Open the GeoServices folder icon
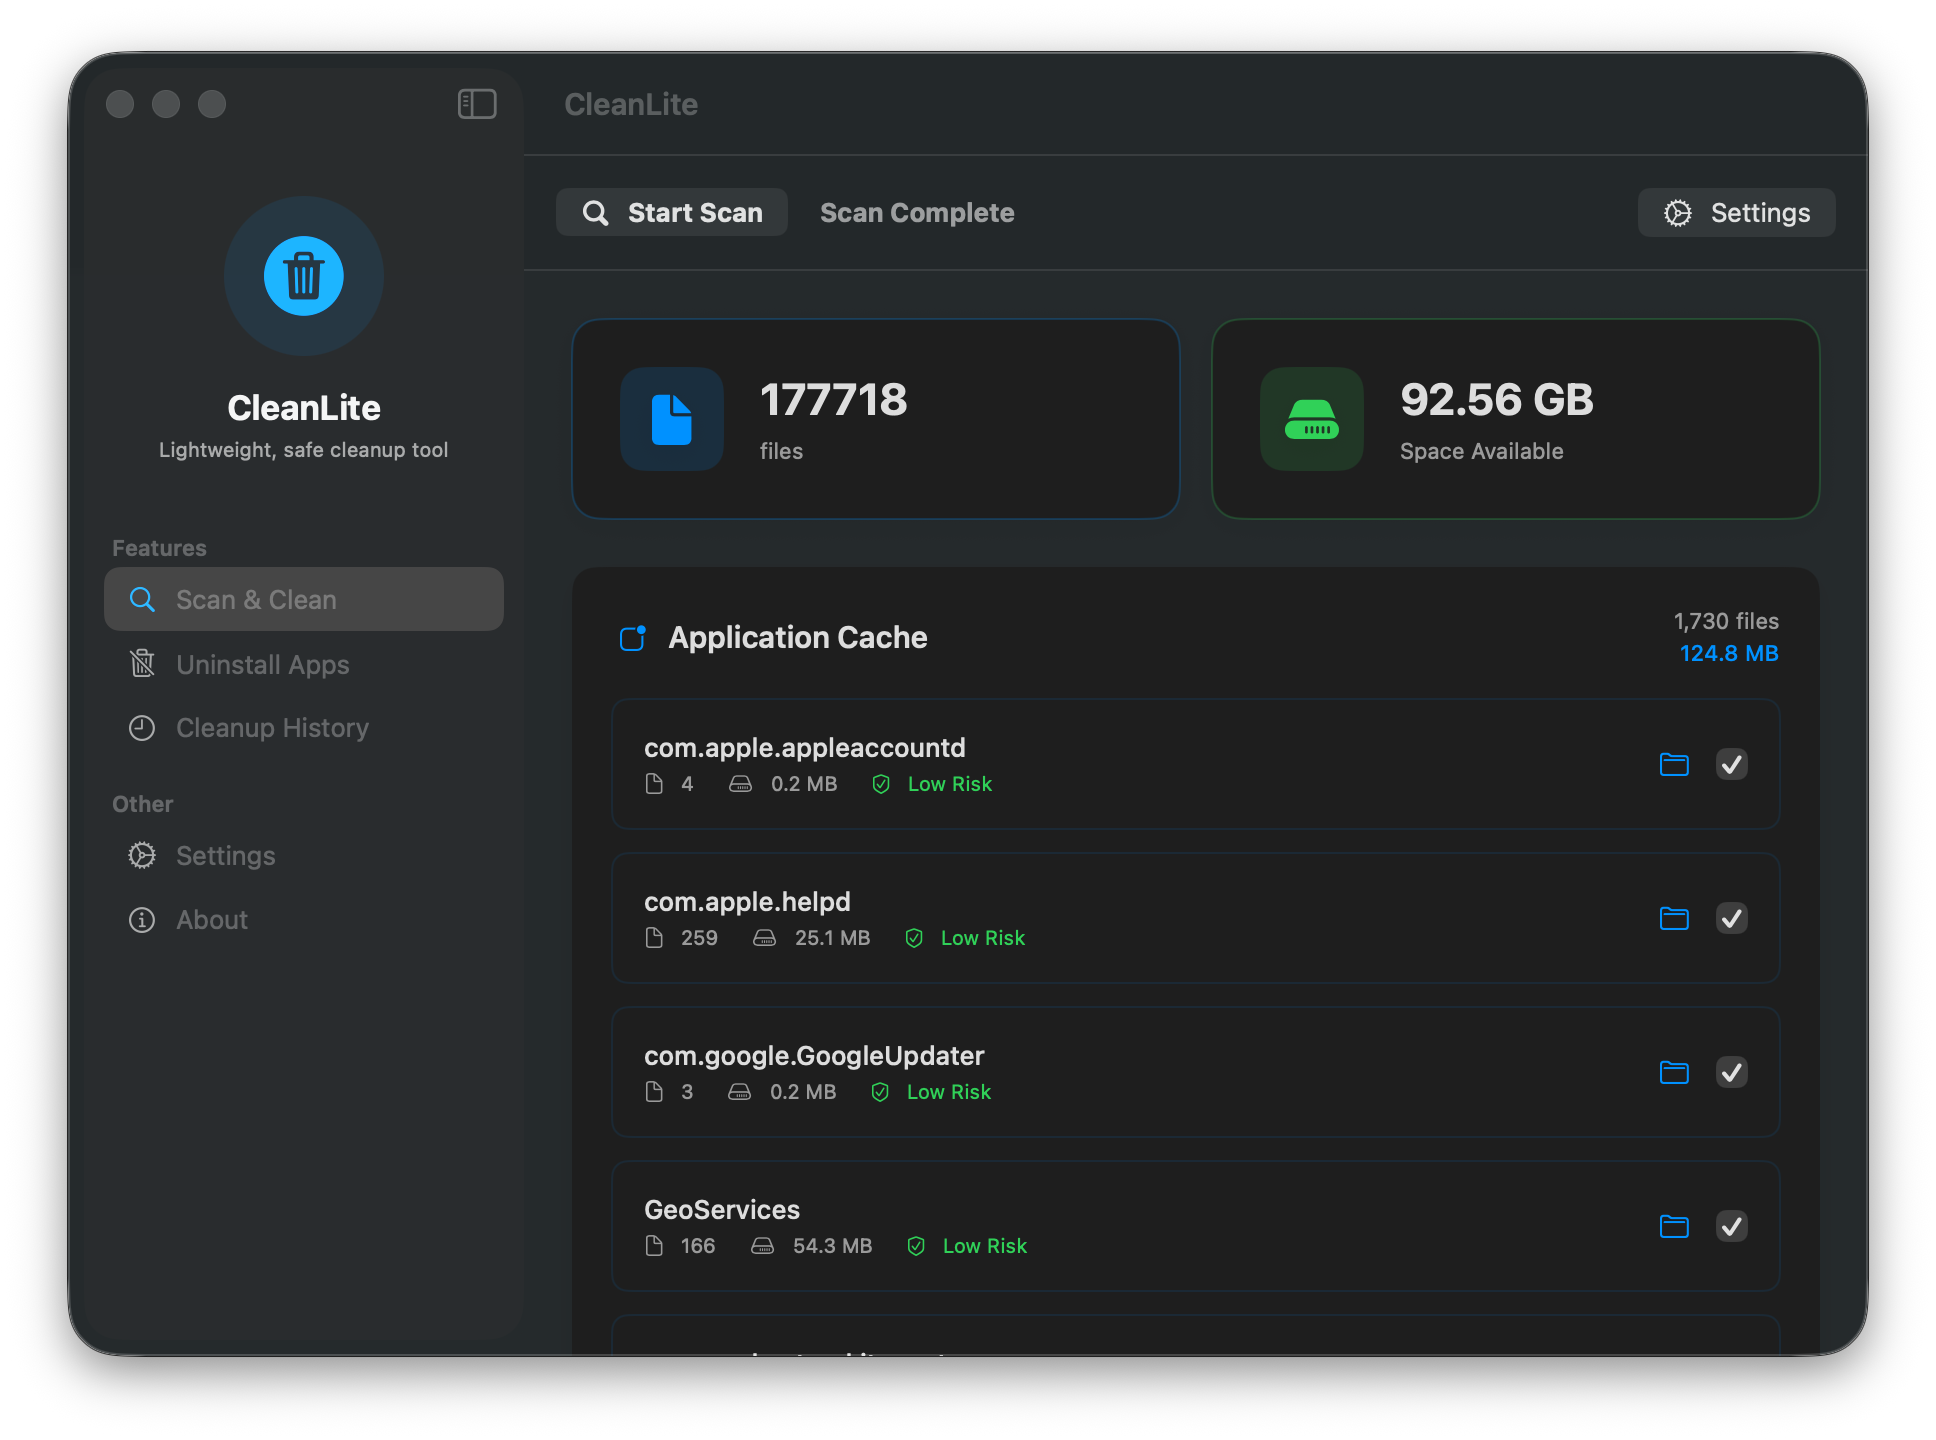Viewport: 1936px width, 1440px height. coord(1675,1227)
